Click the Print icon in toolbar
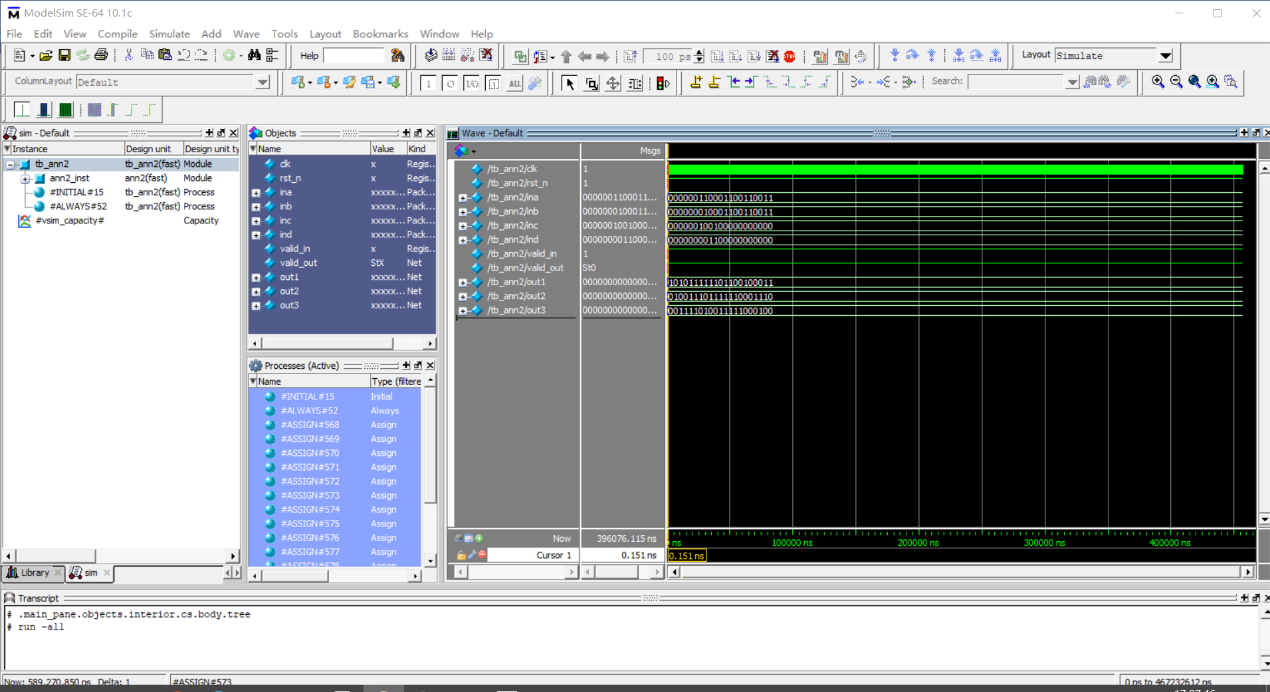The image size is (1270, 692). click(100, 56)
